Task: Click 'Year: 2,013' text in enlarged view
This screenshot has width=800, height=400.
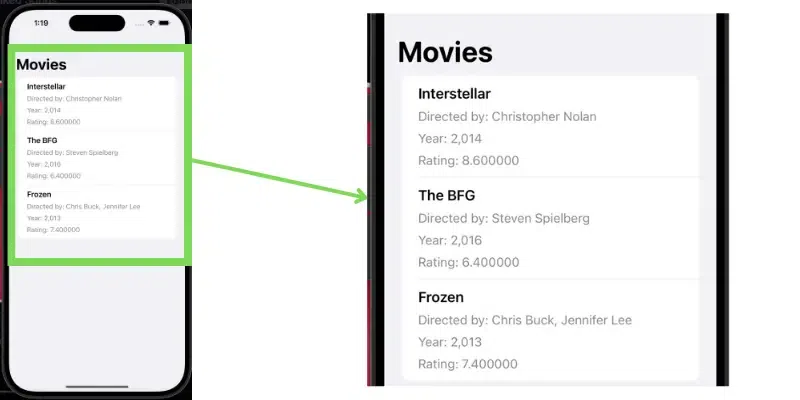Action: click(x=450, y=342)
